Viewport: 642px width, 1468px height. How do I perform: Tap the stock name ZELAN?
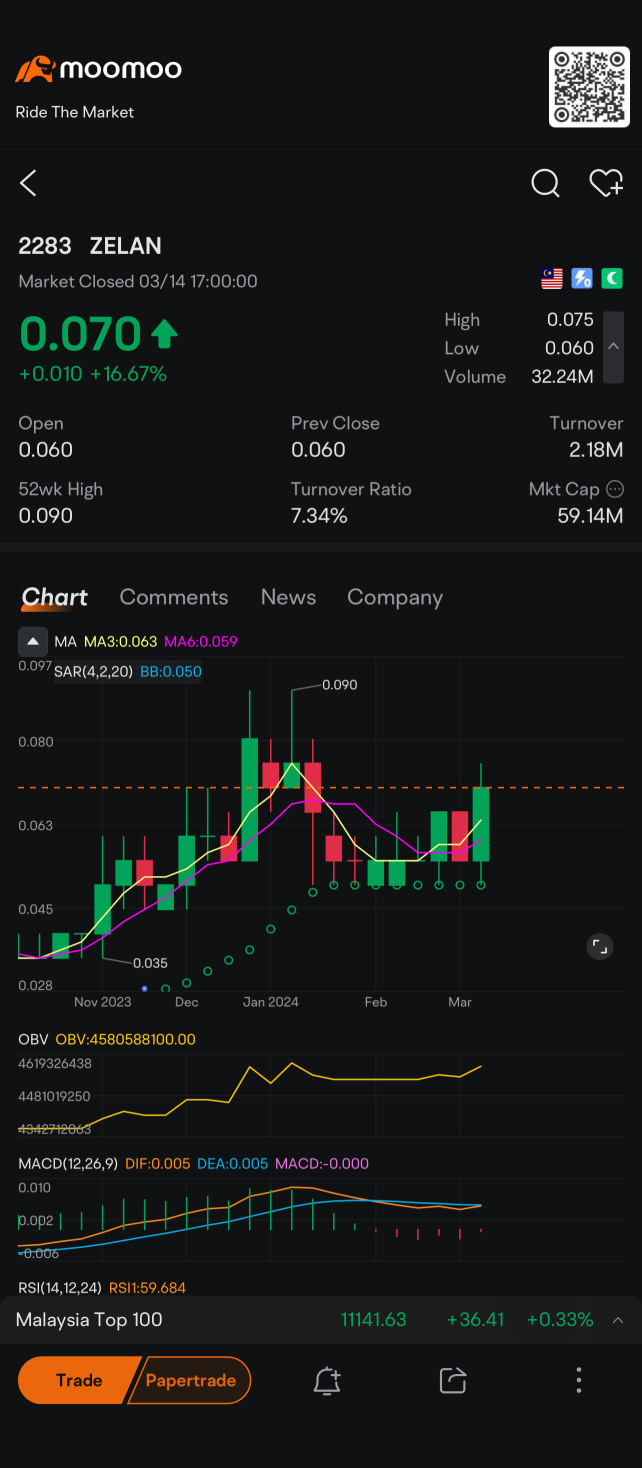click(125, 246)
